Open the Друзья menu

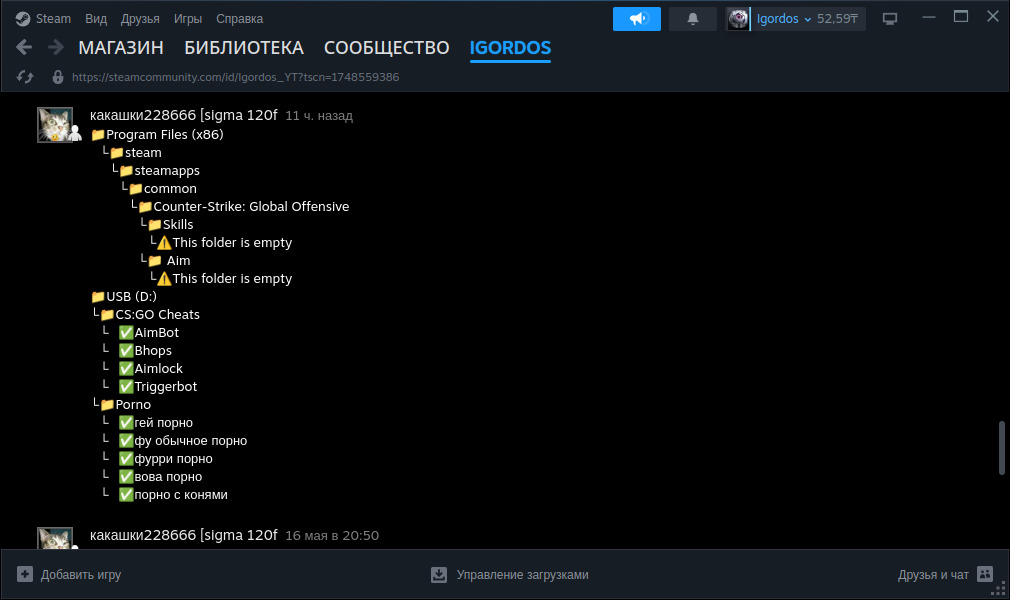click(140, 19)
